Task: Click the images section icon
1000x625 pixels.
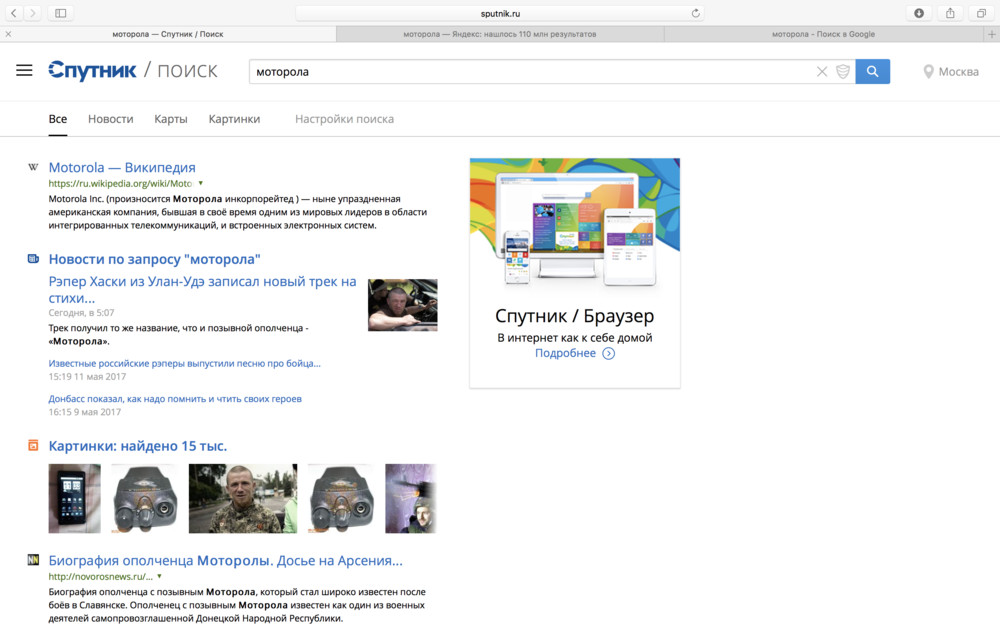Action: click(x=33, y=445)
